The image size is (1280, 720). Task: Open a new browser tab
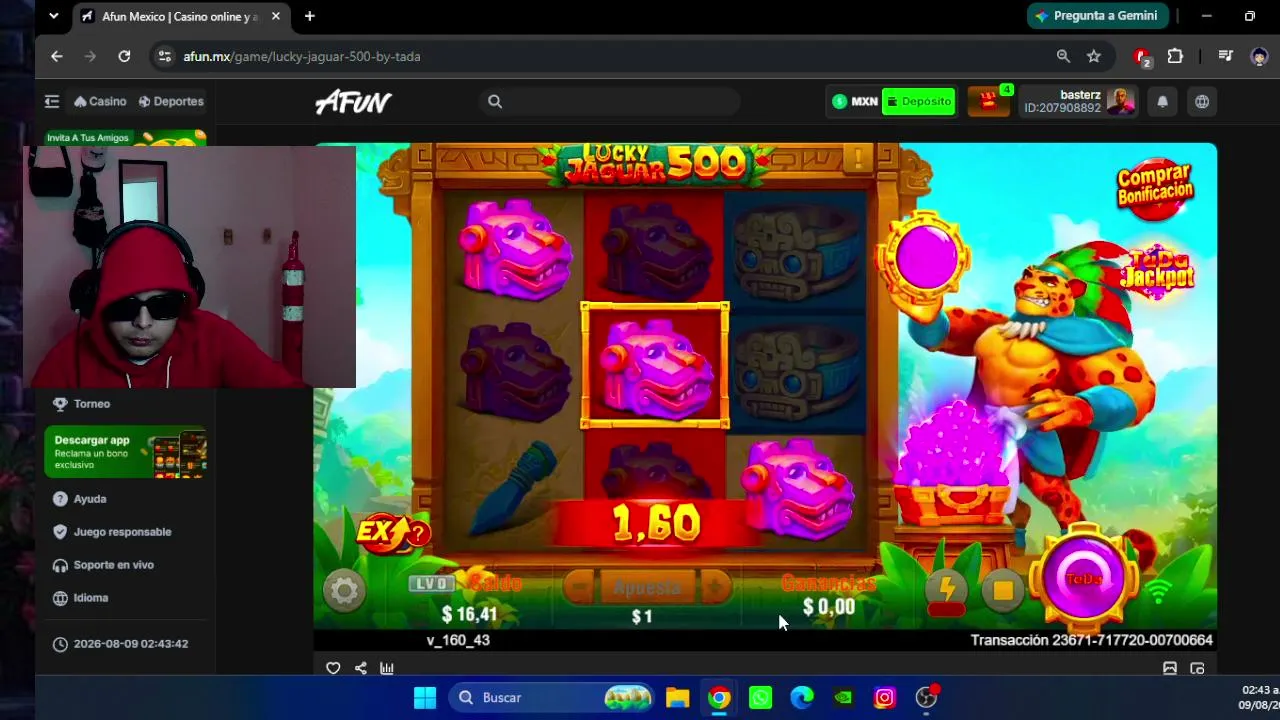pos(309,16)
